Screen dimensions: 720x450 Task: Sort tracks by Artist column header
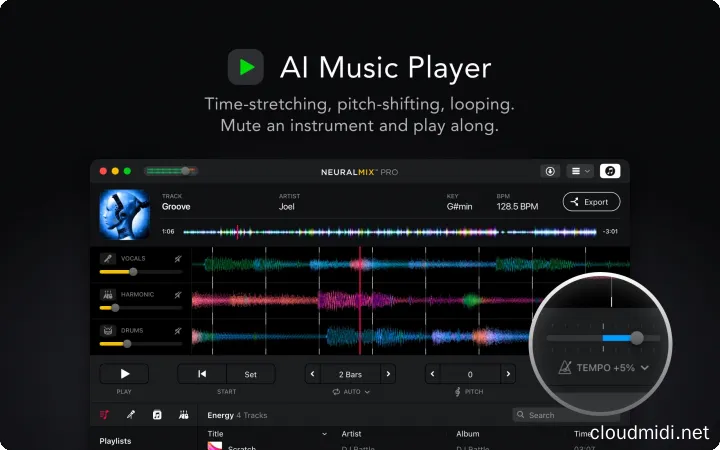351,434
